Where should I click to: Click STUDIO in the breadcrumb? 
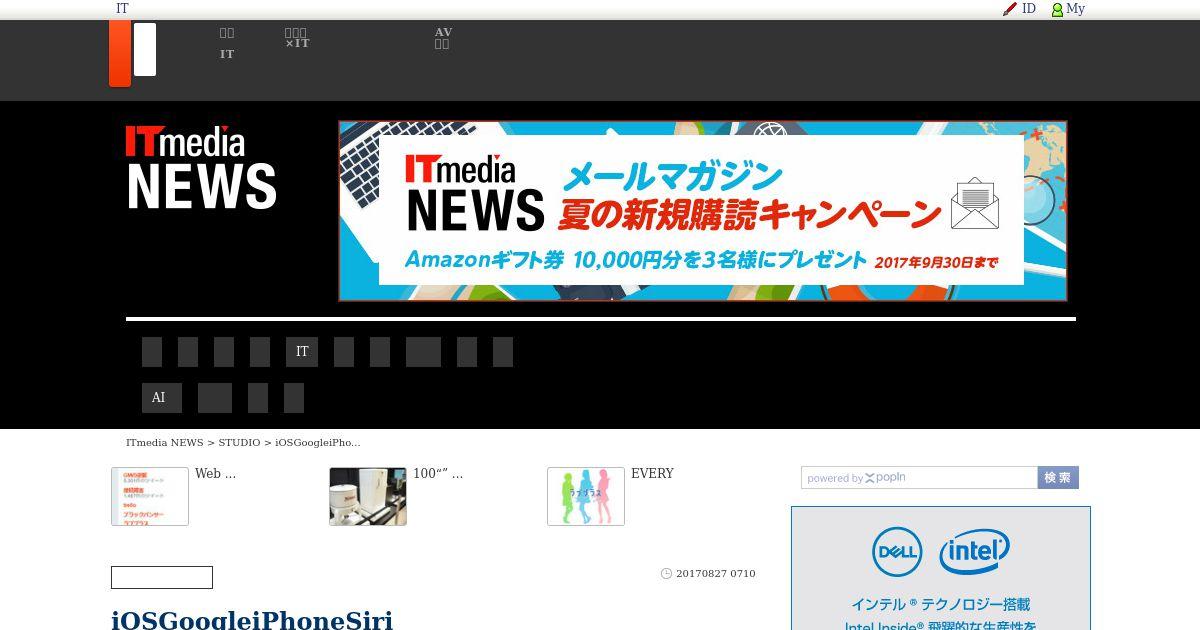(239, 442)
